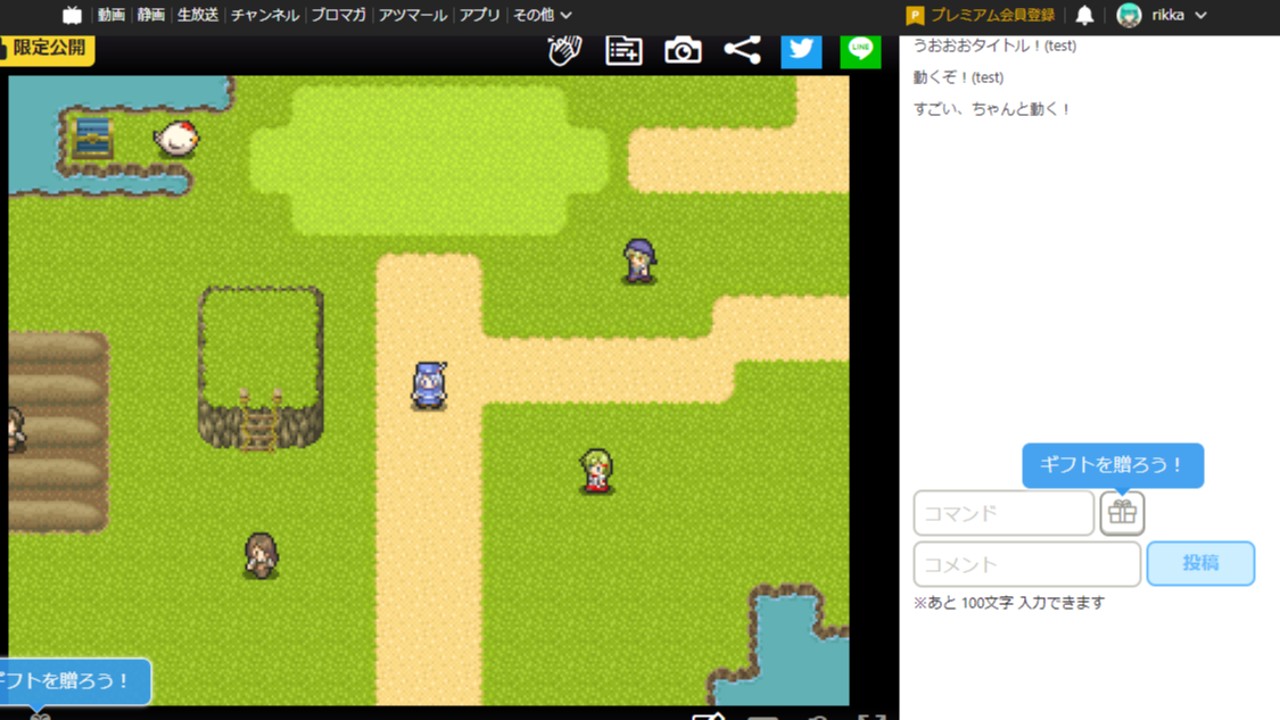Open the rikka account dropdown
This screenshot has height=720, width=1280.
click(x=1162, y=15)
